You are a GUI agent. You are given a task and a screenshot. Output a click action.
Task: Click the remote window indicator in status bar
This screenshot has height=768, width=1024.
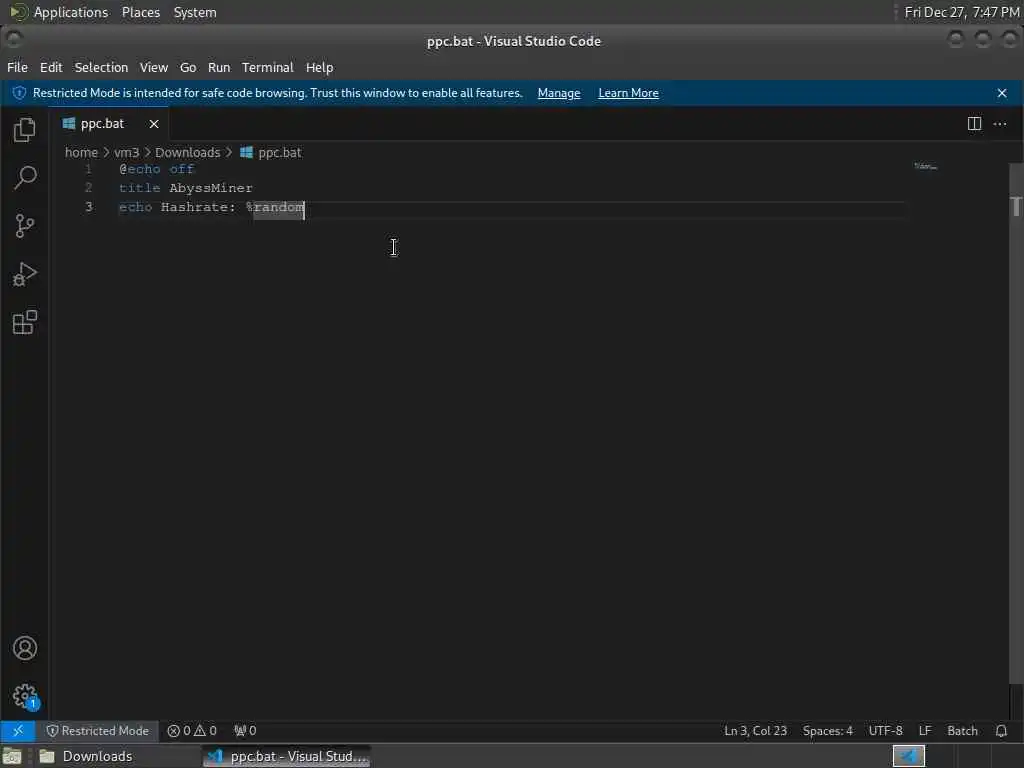(18, 731)
